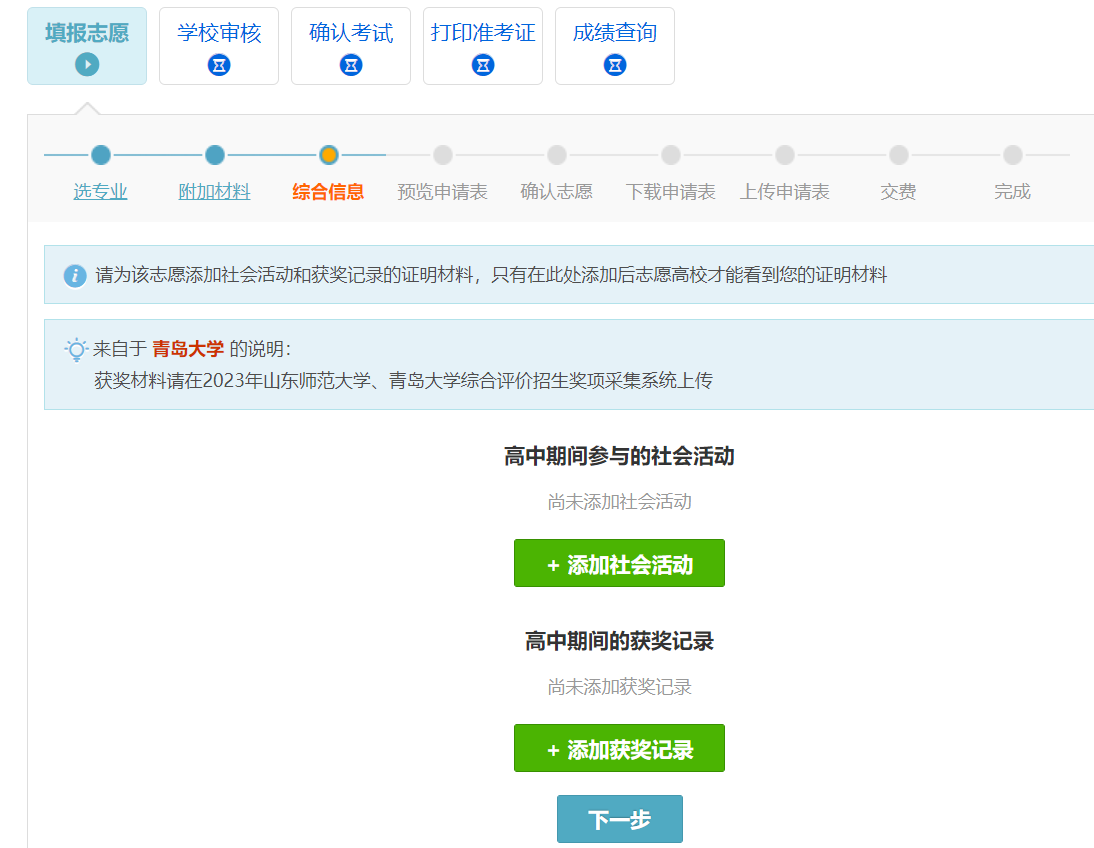Screen dimensions: 1094x848
Task: Click the 交费 step marker dot
Action: click(x=898, y=155)
